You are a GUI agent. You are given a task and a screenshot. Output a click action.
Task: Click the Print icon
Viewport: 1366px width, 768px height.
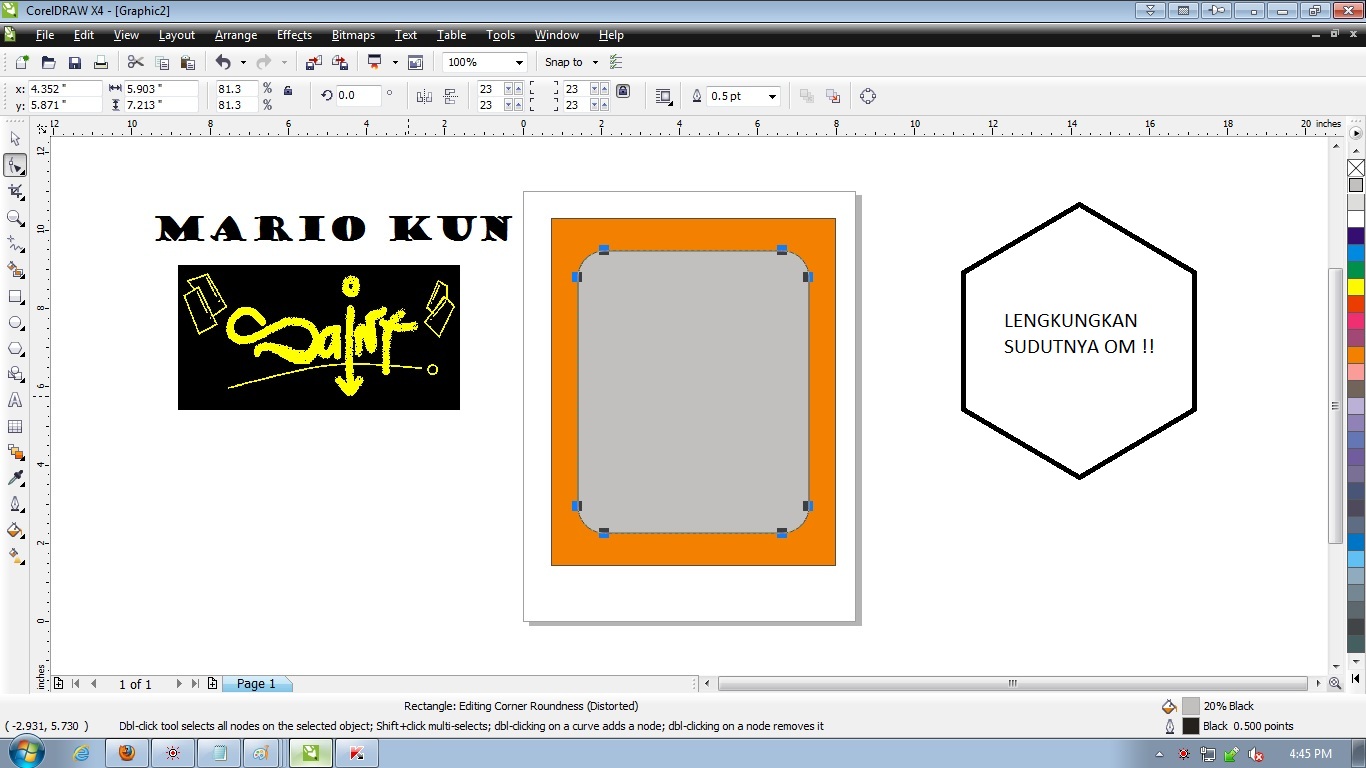(x=100, y=61)
